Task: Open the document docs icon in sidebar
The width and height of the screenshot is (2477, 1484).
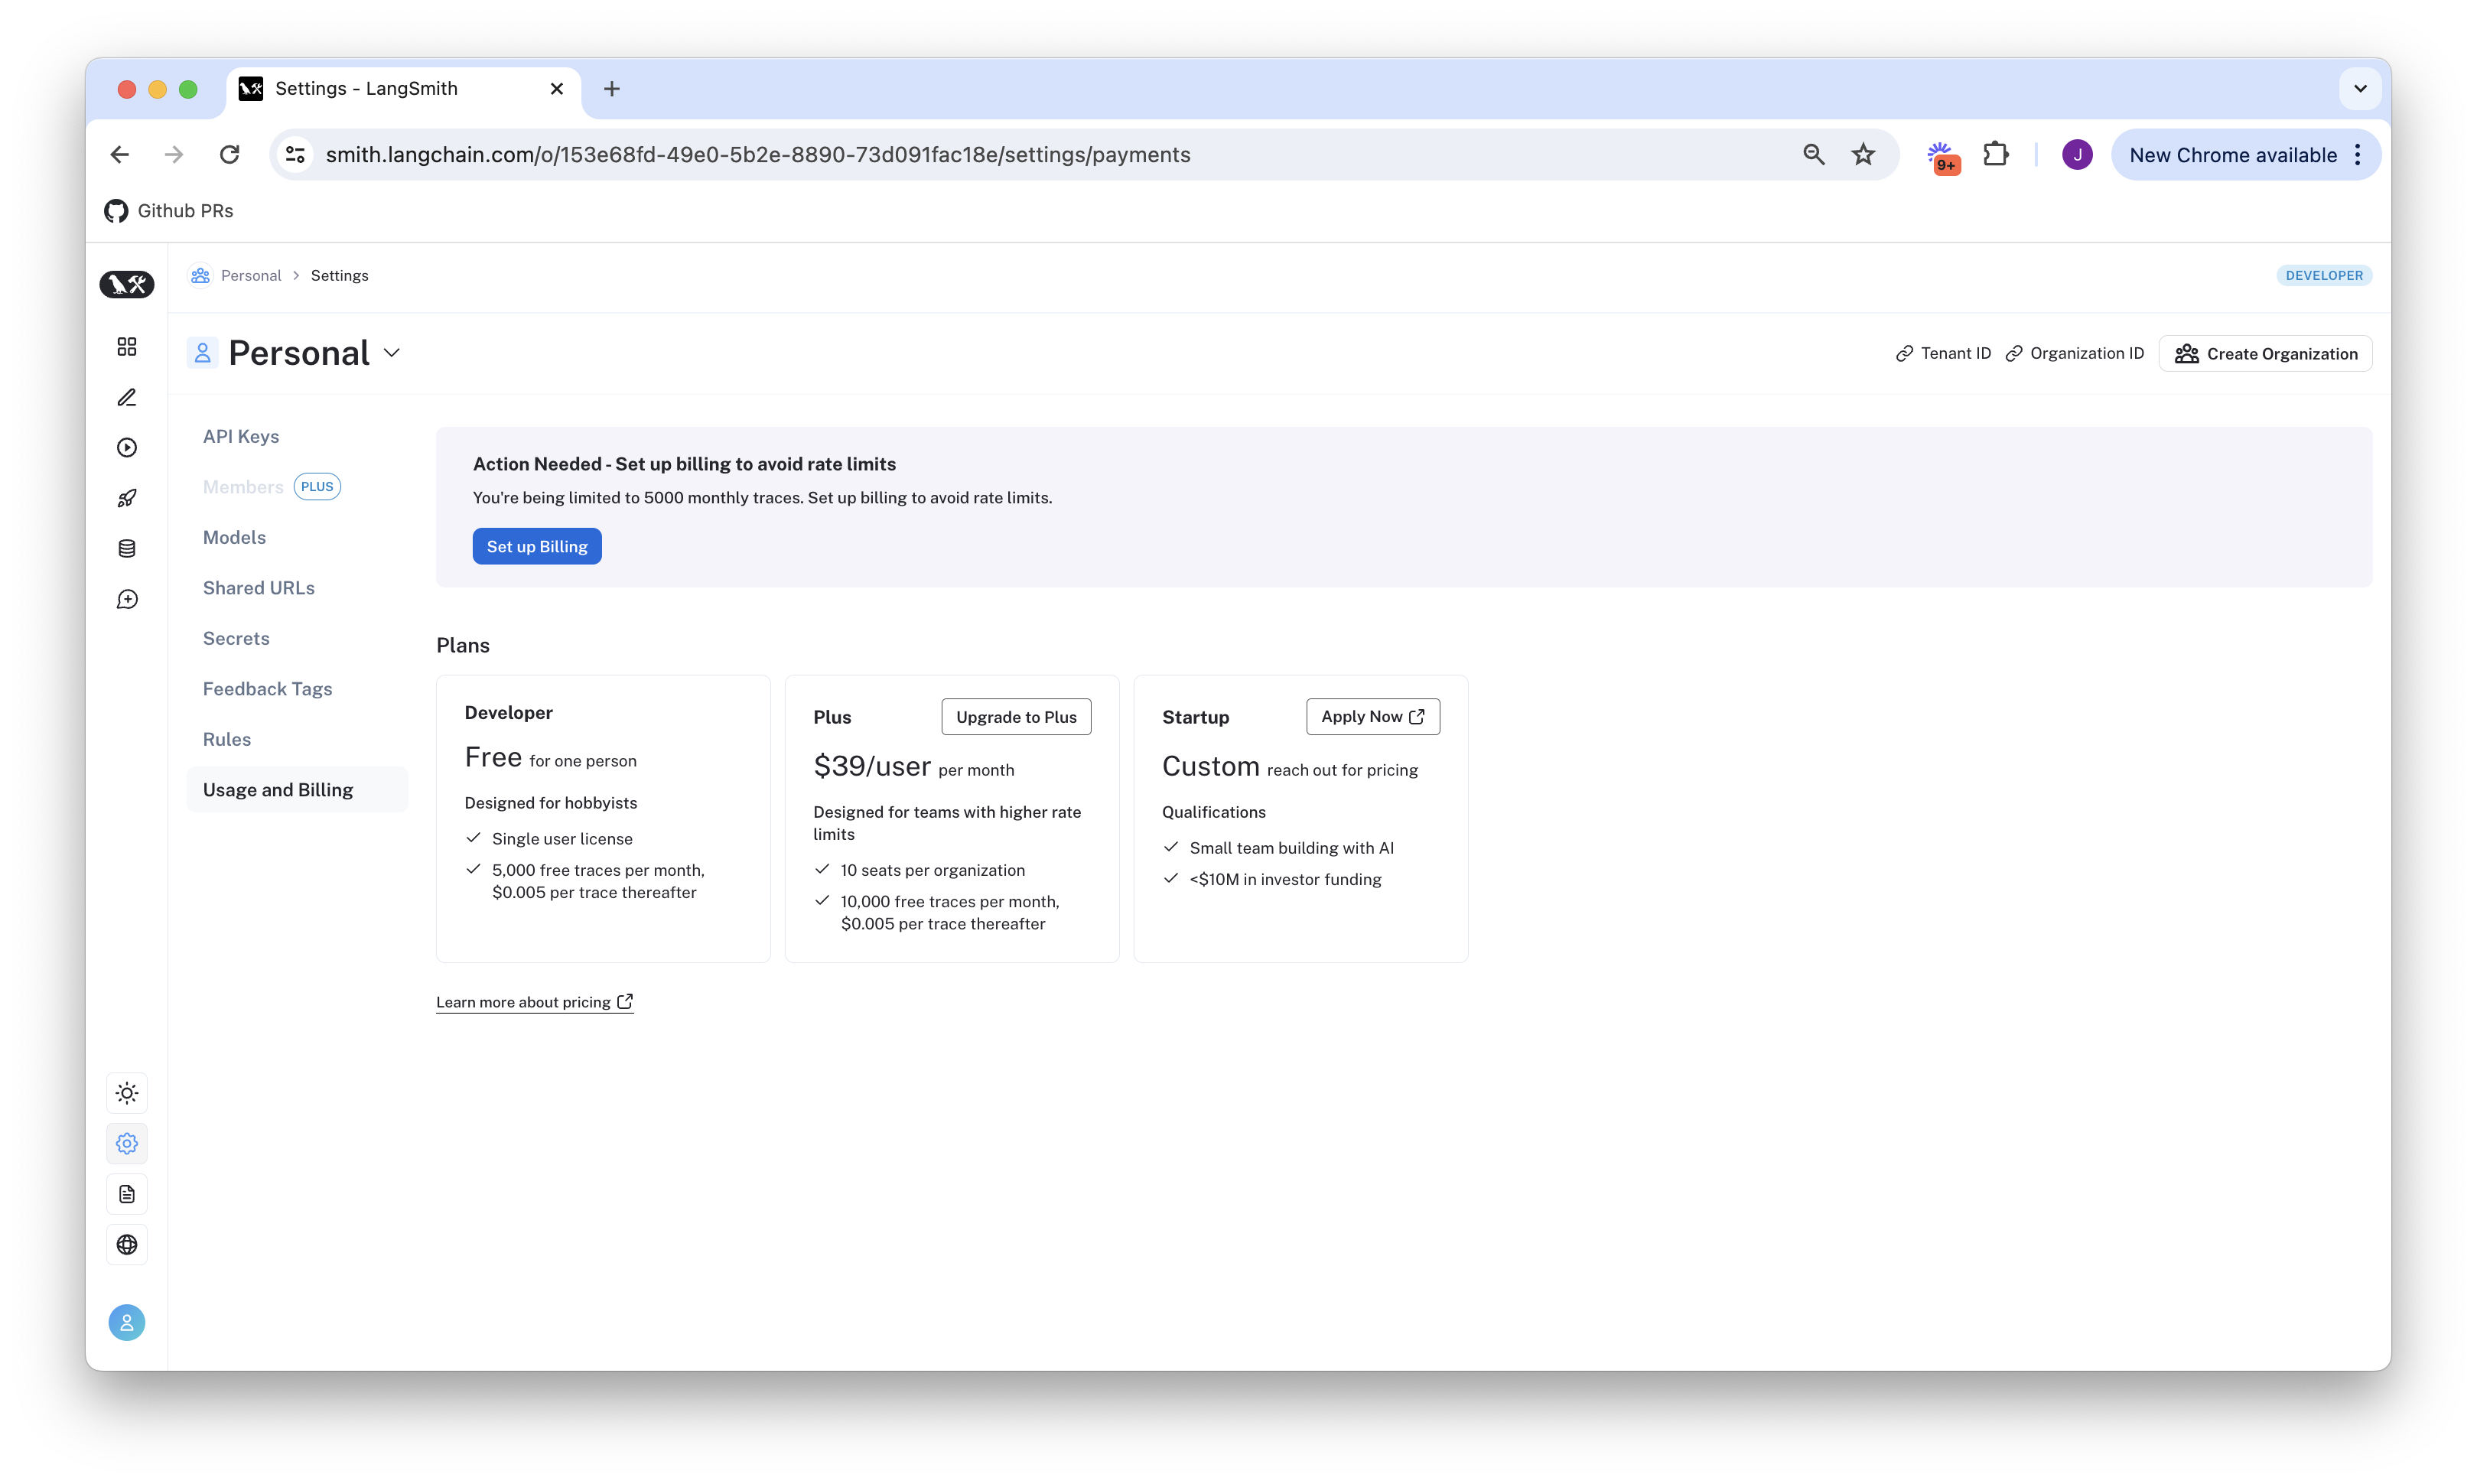Action: [x=126, y=1194]
